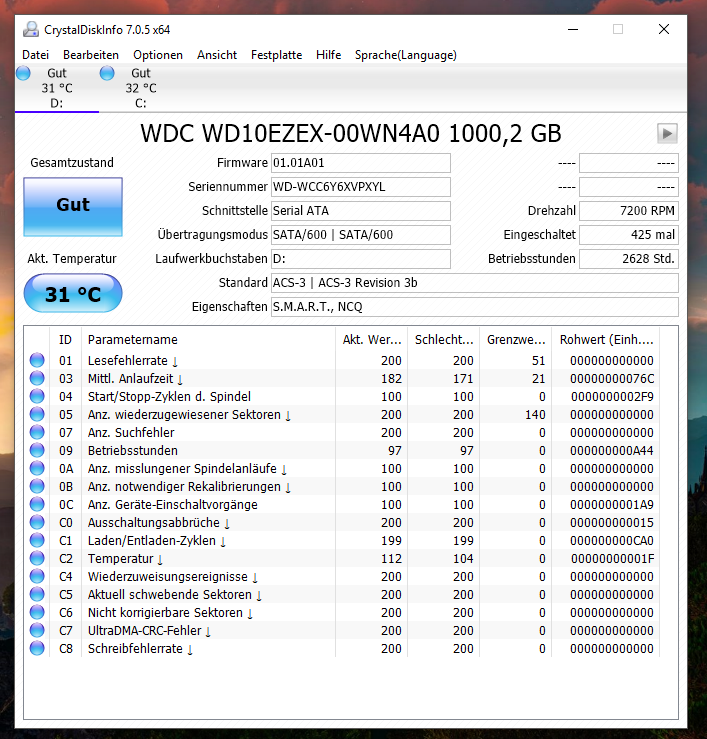Click the Parametername column header
Screen dimensions: 707x739
208,340
